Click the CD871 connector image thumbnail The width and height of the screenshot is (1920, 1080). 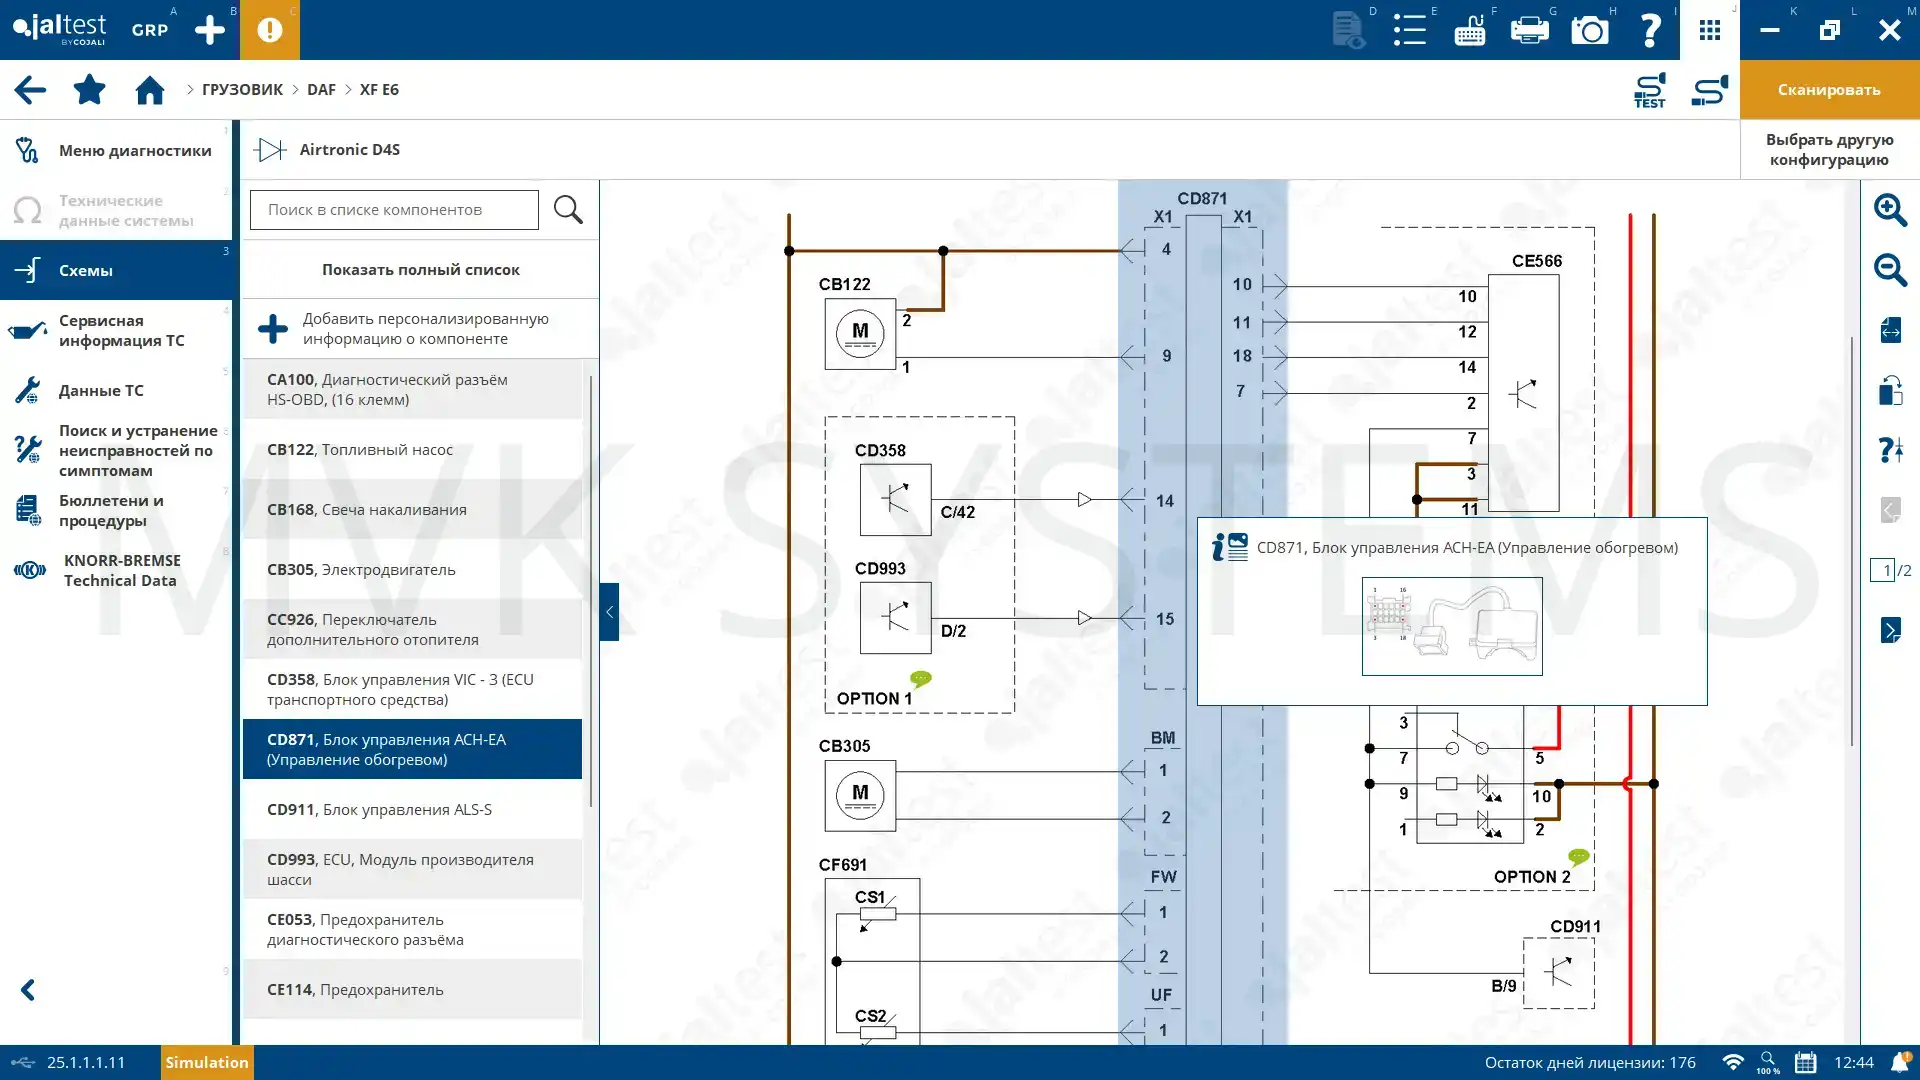1452,626
